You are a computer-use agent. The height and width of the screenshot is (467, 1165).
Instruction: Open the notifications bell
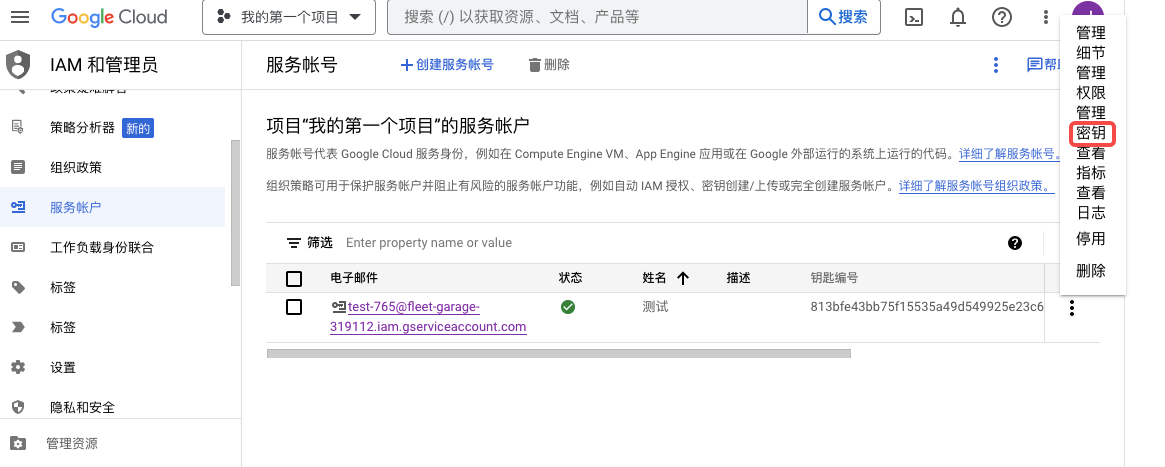[x=957, y=17]
